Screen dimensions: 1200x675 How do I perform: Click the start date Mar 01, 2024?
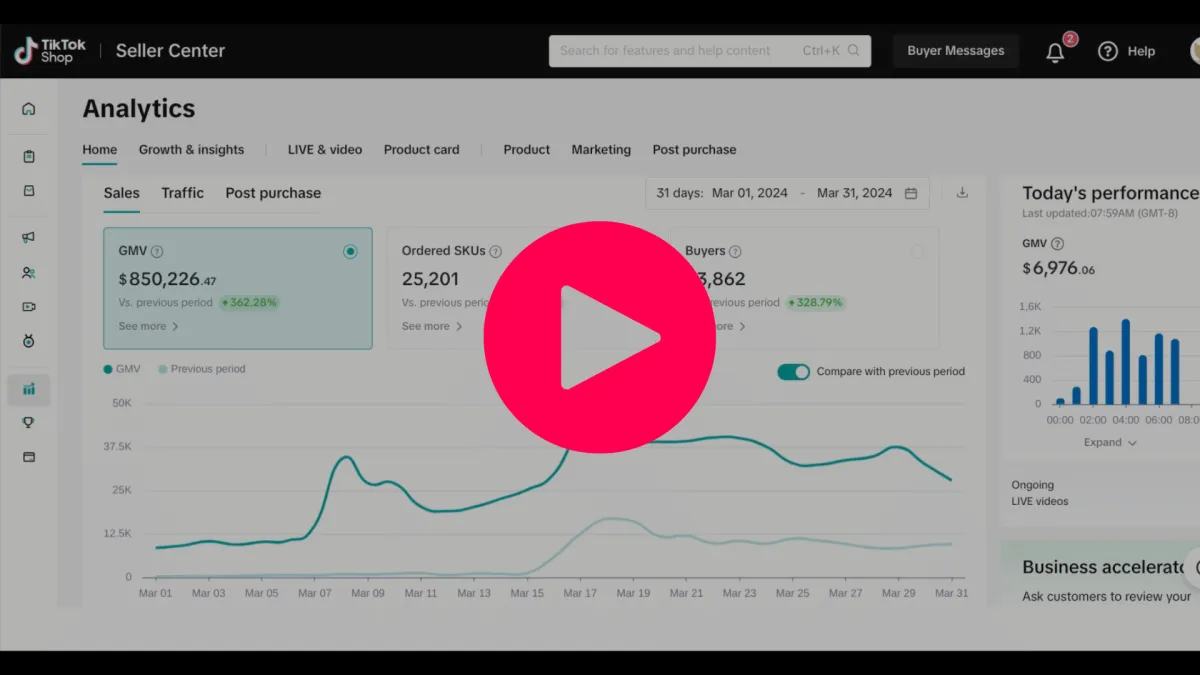tap(750, 193)
